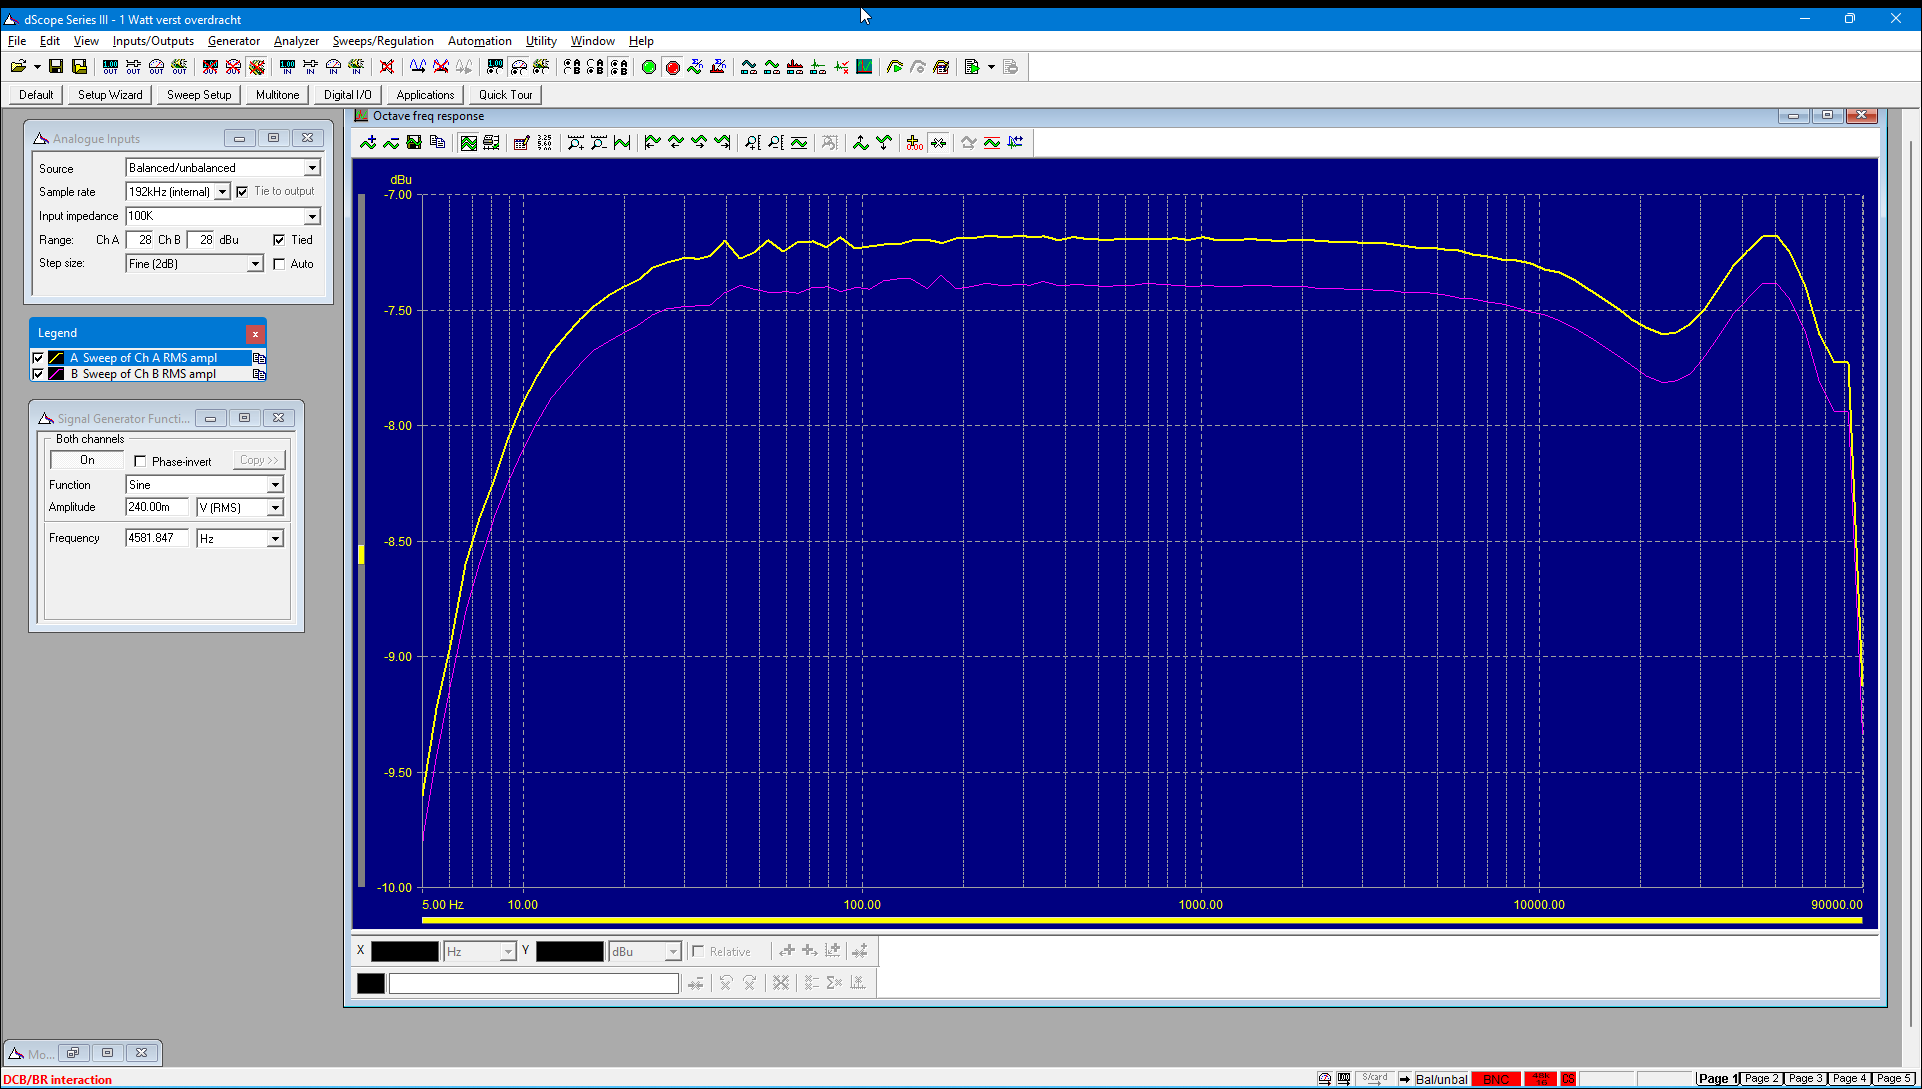Click the export document icon in main toolbar
Screen dimensions: 1922x1089
pyautogui.click(x=971, y=67)
